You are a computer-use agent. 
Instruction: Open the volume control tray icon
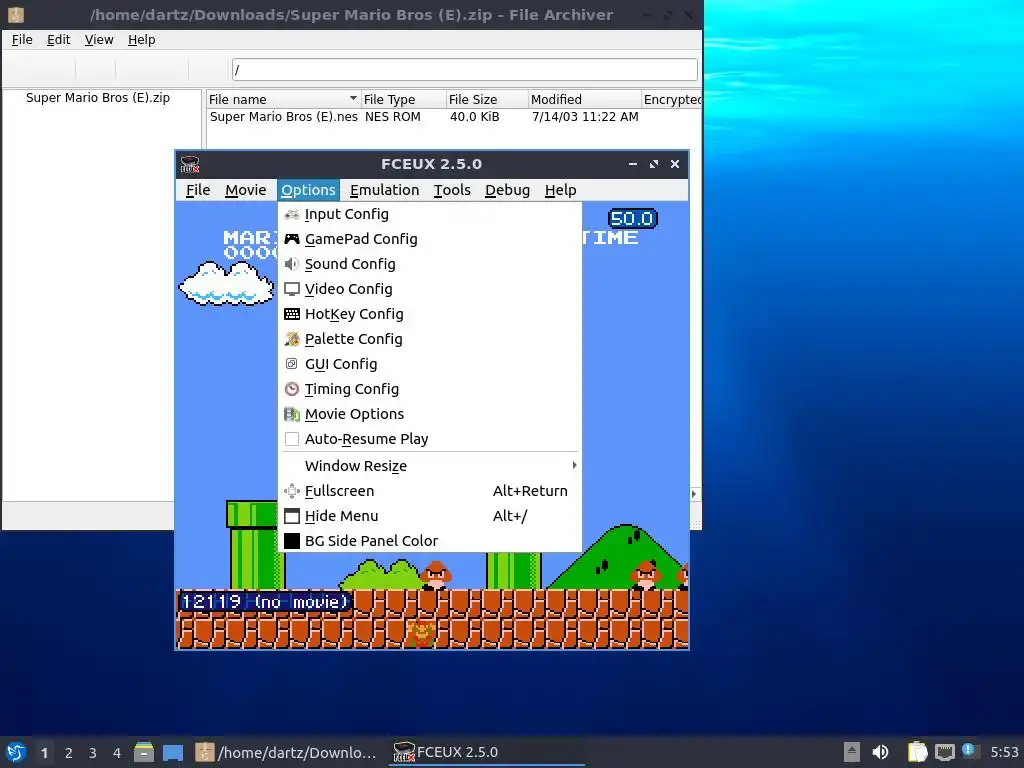(881, 752)
